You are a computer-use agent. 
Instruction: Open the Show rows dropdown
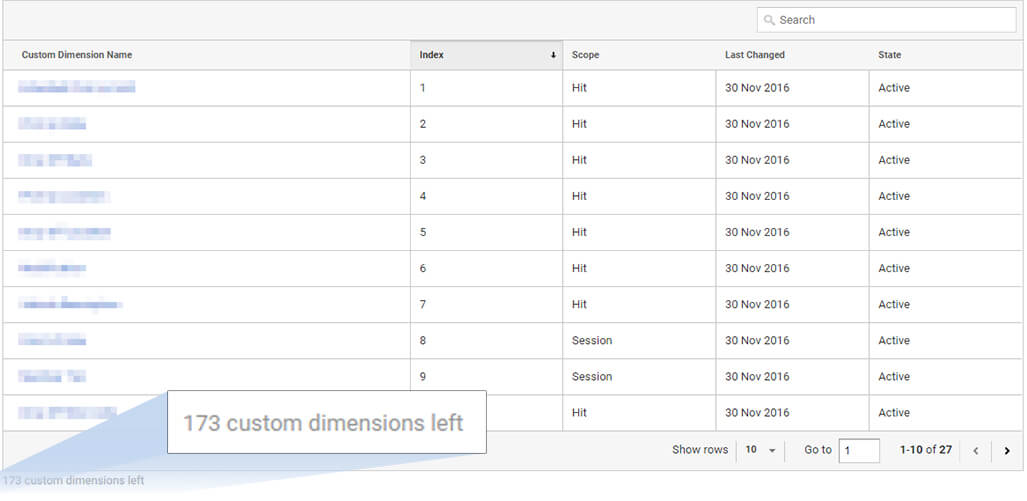click(x=760, y=450)
